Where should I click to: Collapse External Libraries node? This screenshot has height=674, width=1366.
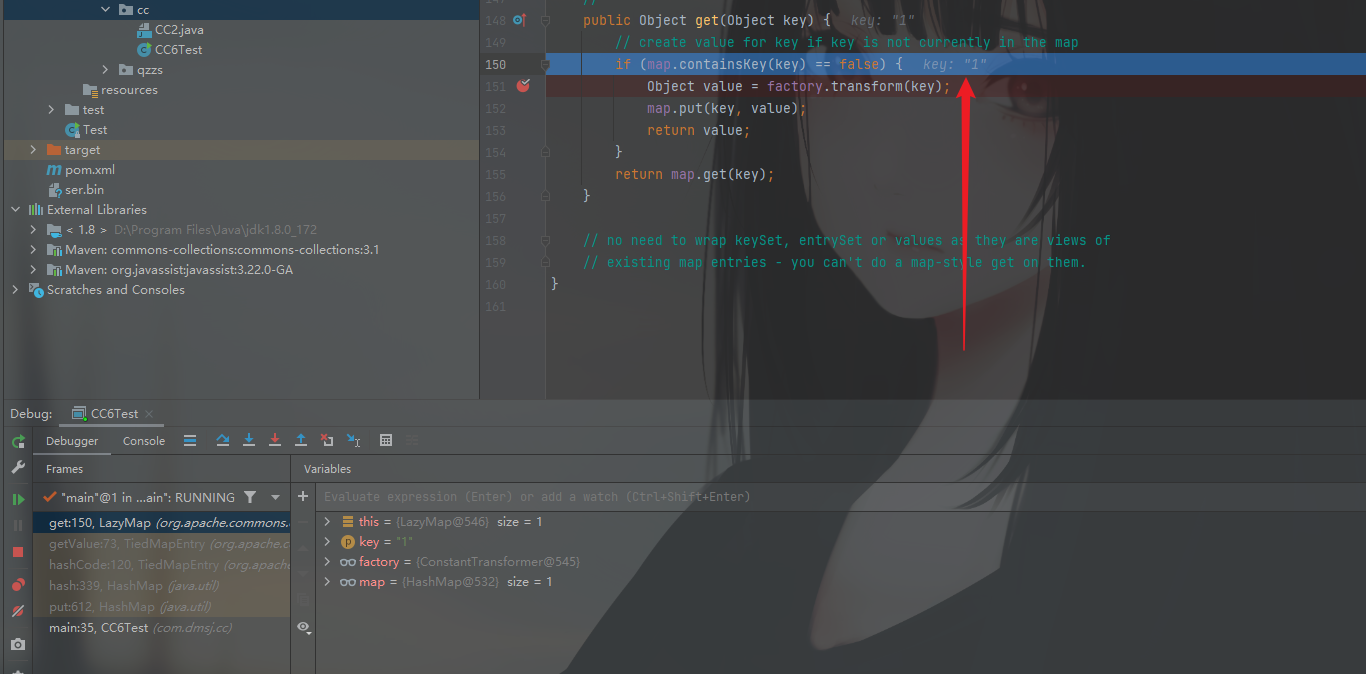click(x=16, y=210)
